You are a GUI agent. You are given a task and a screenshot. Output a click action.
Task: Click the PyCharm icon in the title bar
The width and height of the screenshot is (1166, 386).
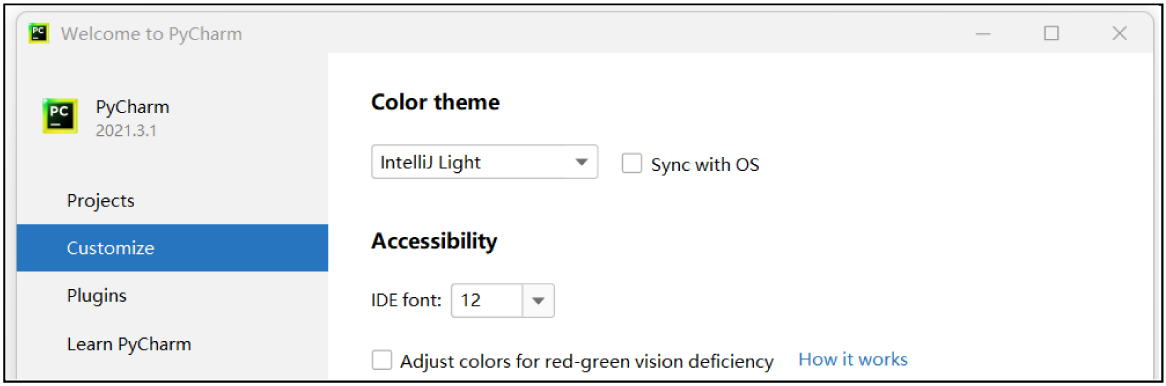(x=39, y=33)
